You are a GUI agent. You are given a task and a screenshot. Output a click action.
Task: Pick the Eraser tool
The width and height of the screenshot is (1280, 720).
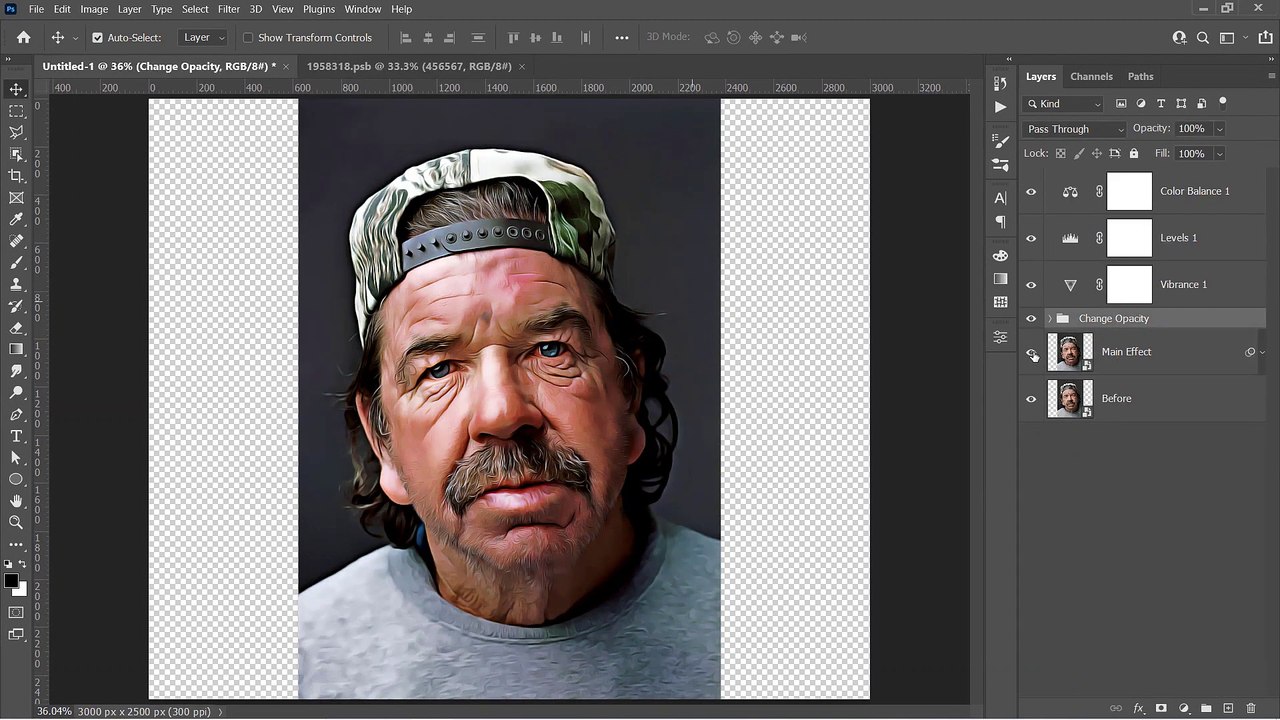coord(16,328)
